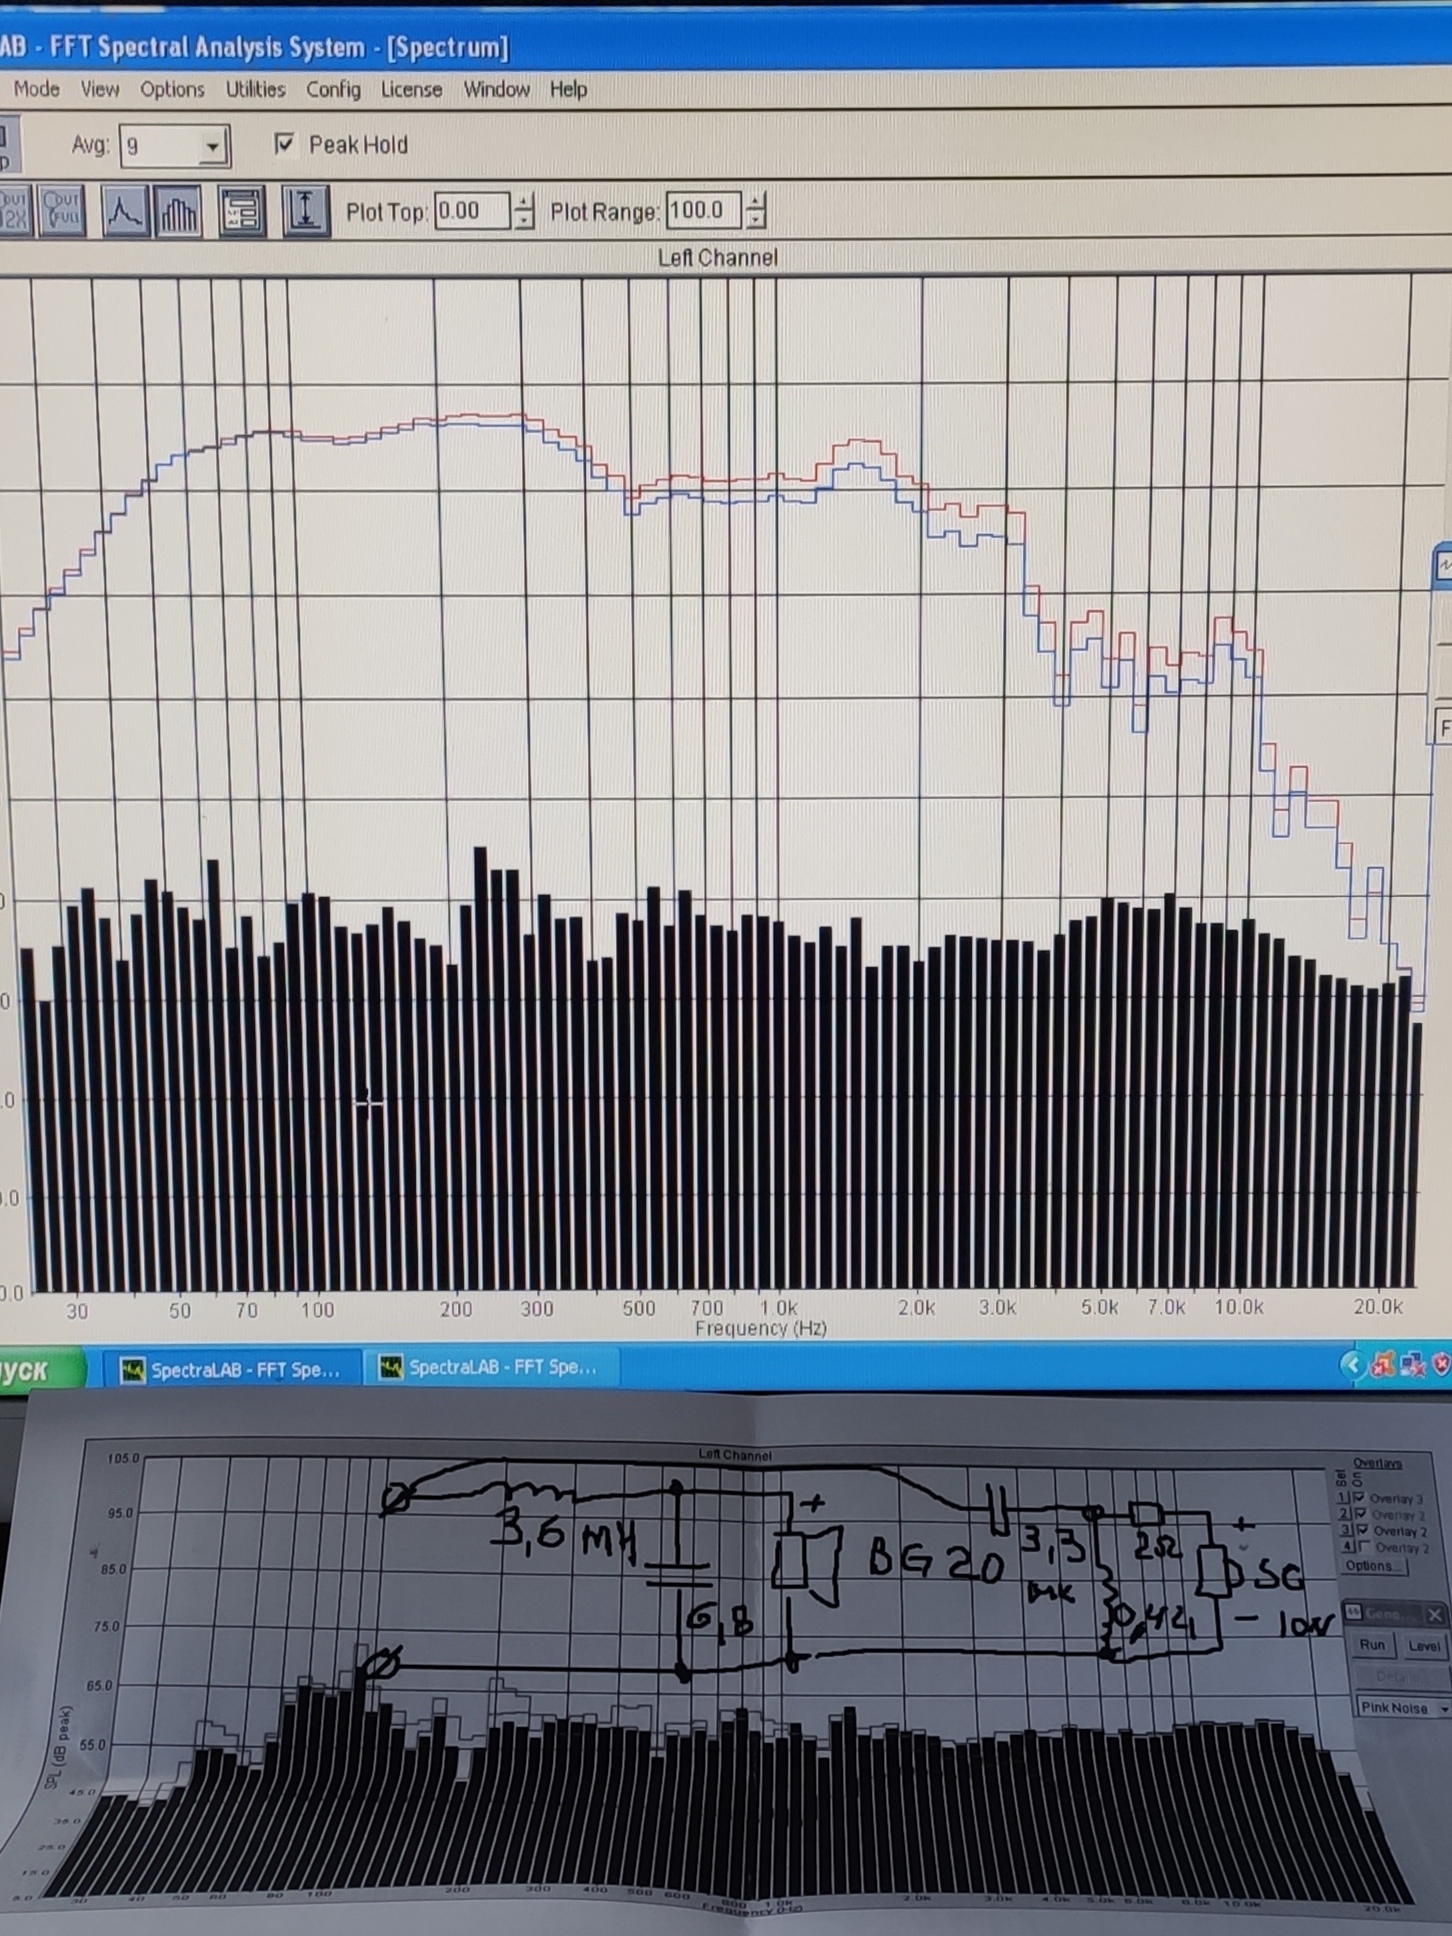Click the 2.0k frequency axis label
Screen dimensions: 1452x1936
pyautogui.click(x=916, y=1308)
